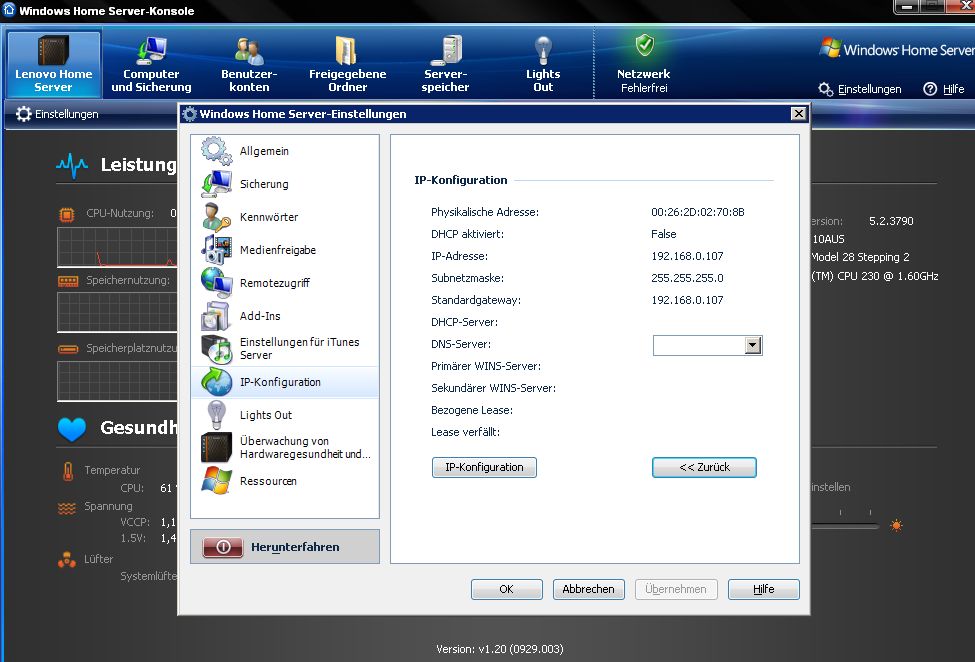The height and width of the screenshot is (662, 975).
Task: Open the DNS-Server dropdown arrow
Action: click(x=753, y=345)
